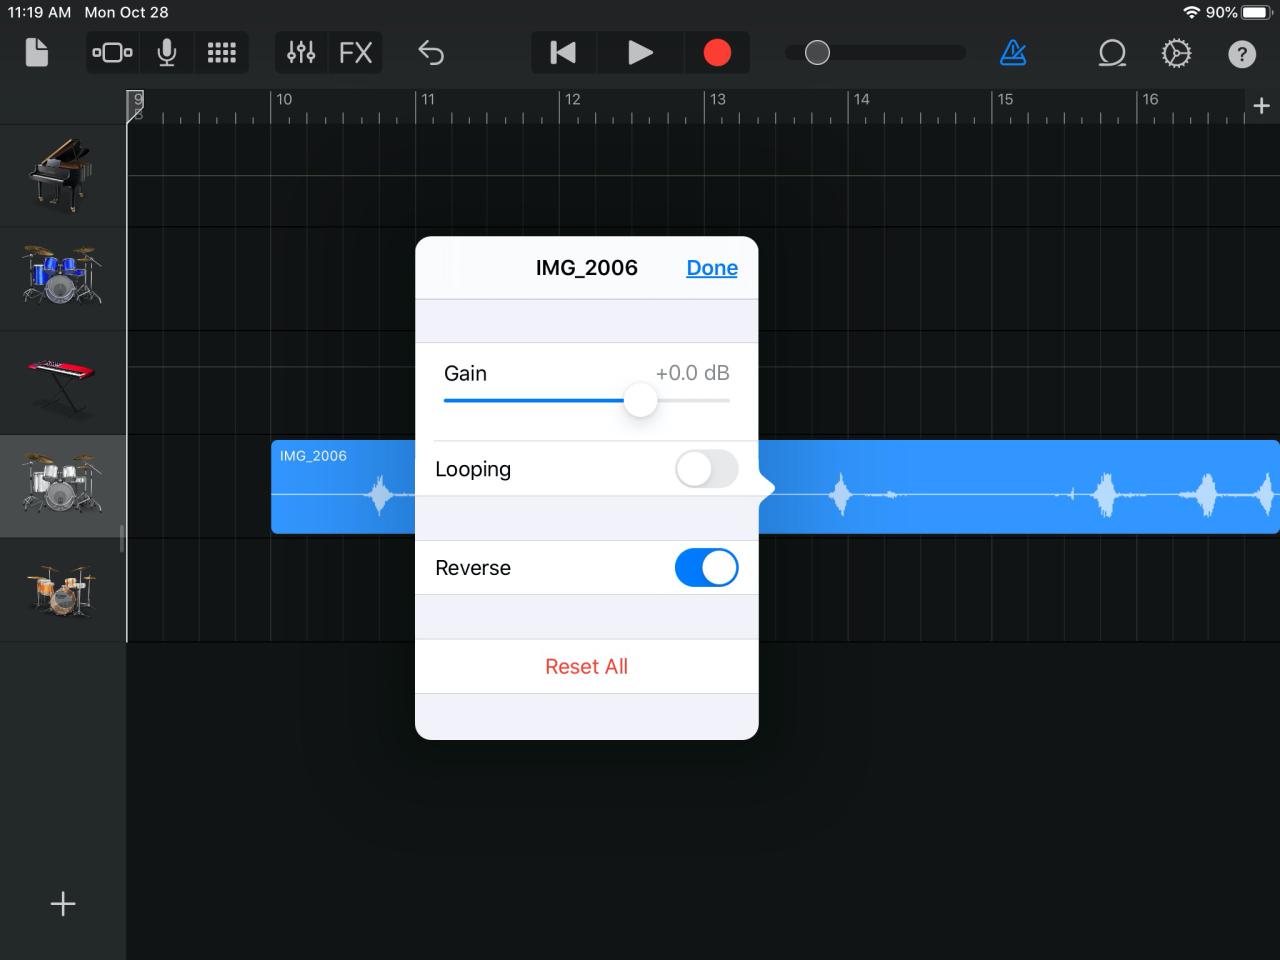Add song section with plus in ruler

coord(1261,105)
